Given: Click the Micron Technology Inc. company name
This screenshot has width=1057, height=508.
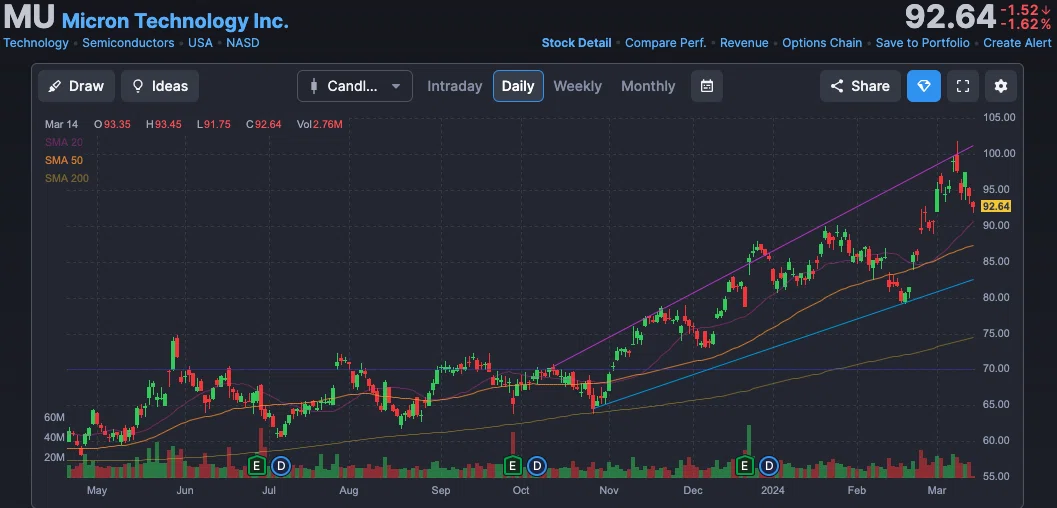Looking at the screenshot, I should click(175, 21).
